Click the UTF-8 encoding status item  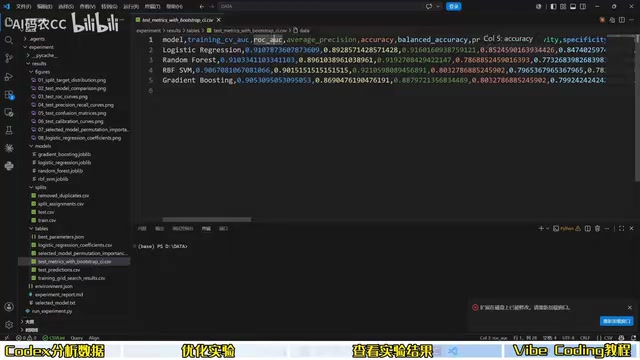click(x=568, y=338)
